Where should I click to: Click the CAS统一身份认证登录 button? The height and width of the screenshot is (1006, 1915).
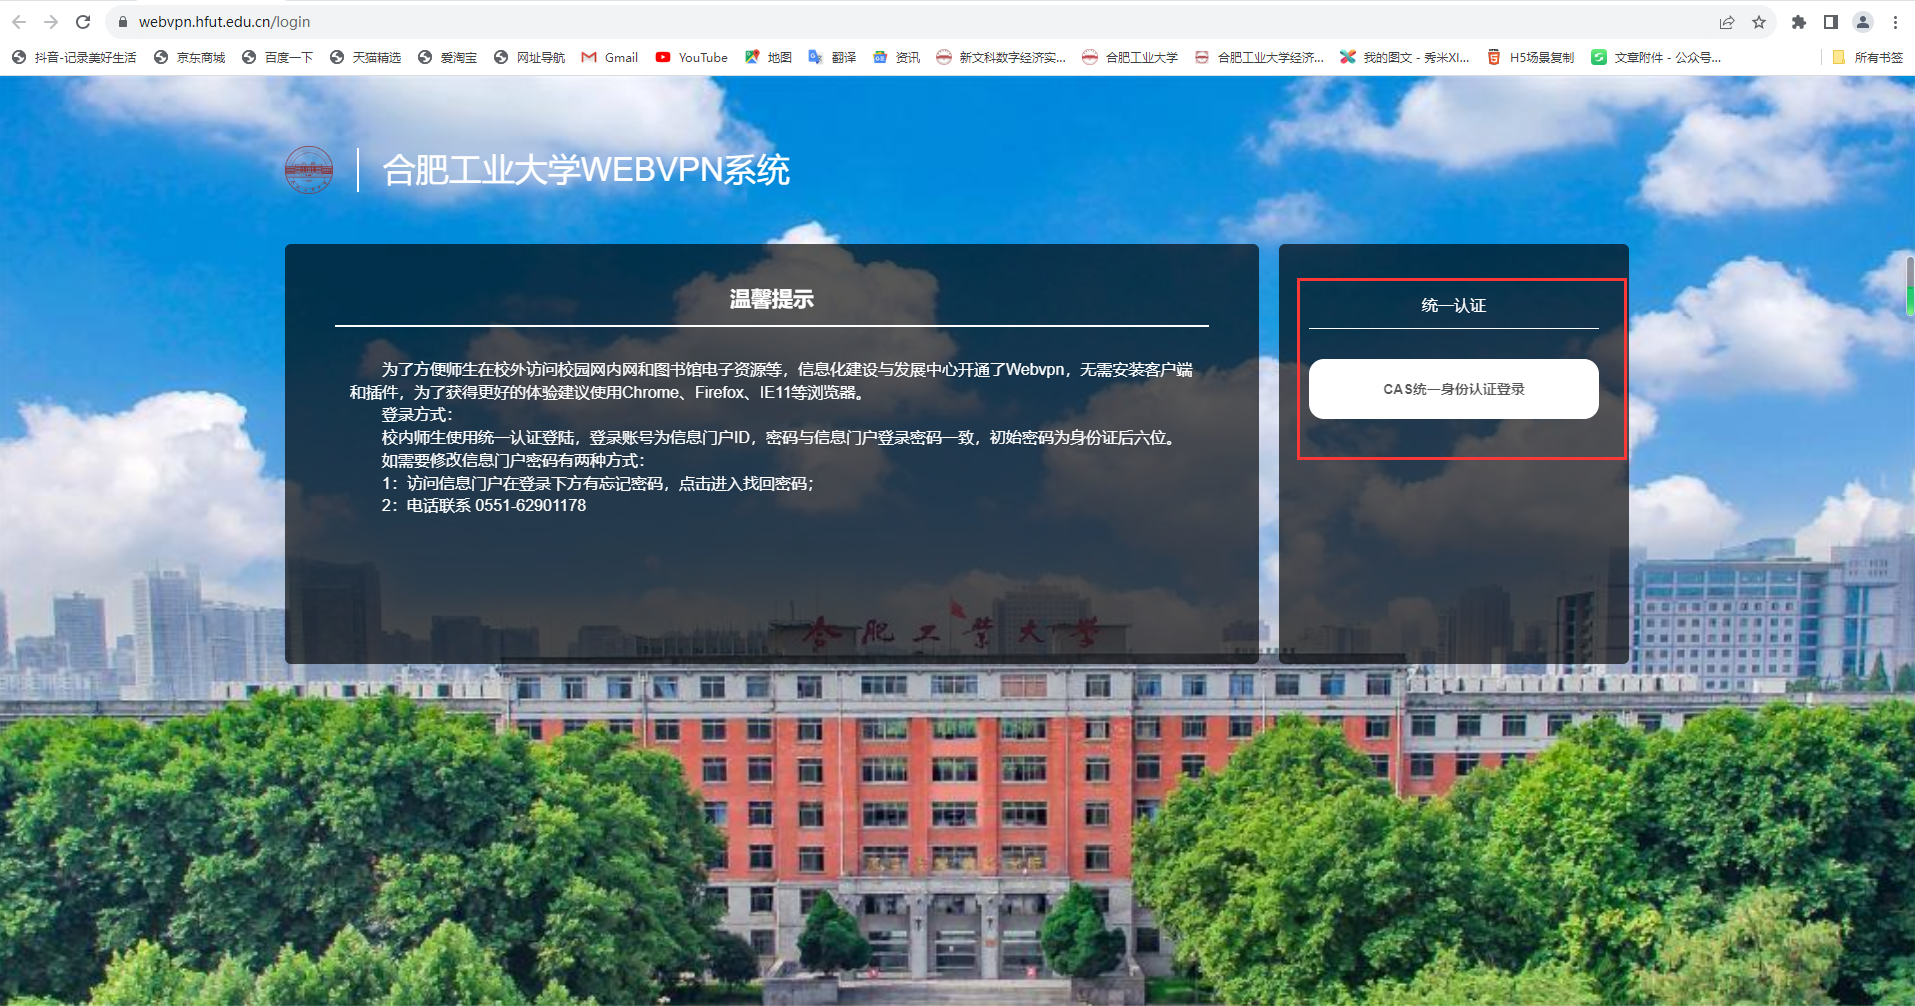(x=1453, y=389)
